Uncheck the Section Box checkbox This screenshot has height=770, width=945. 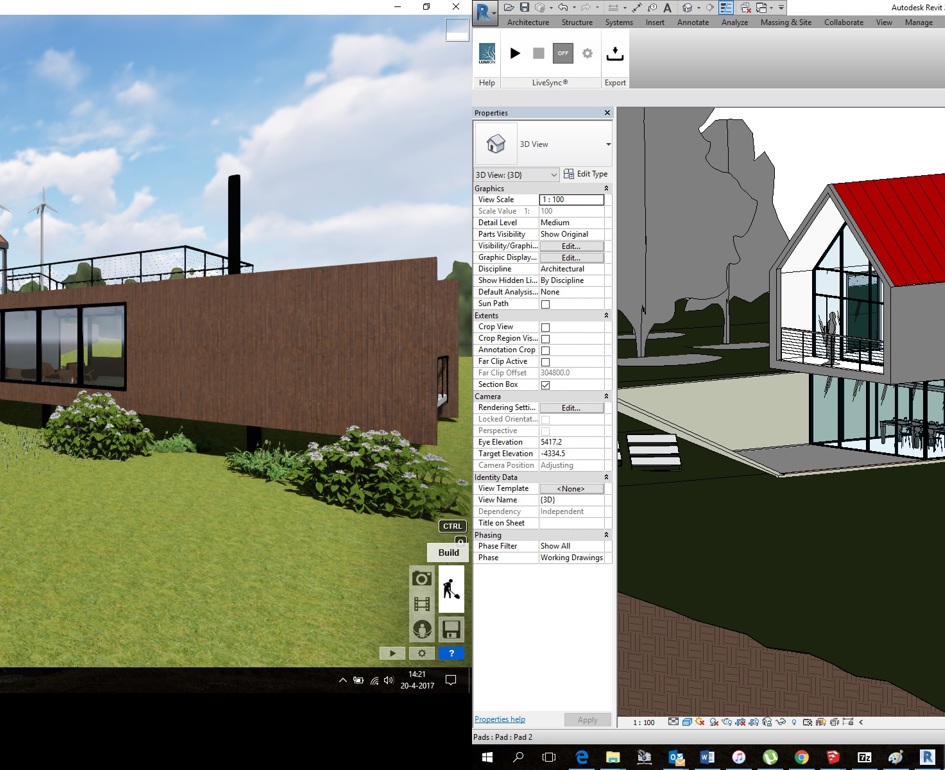(x=545, y=385)
